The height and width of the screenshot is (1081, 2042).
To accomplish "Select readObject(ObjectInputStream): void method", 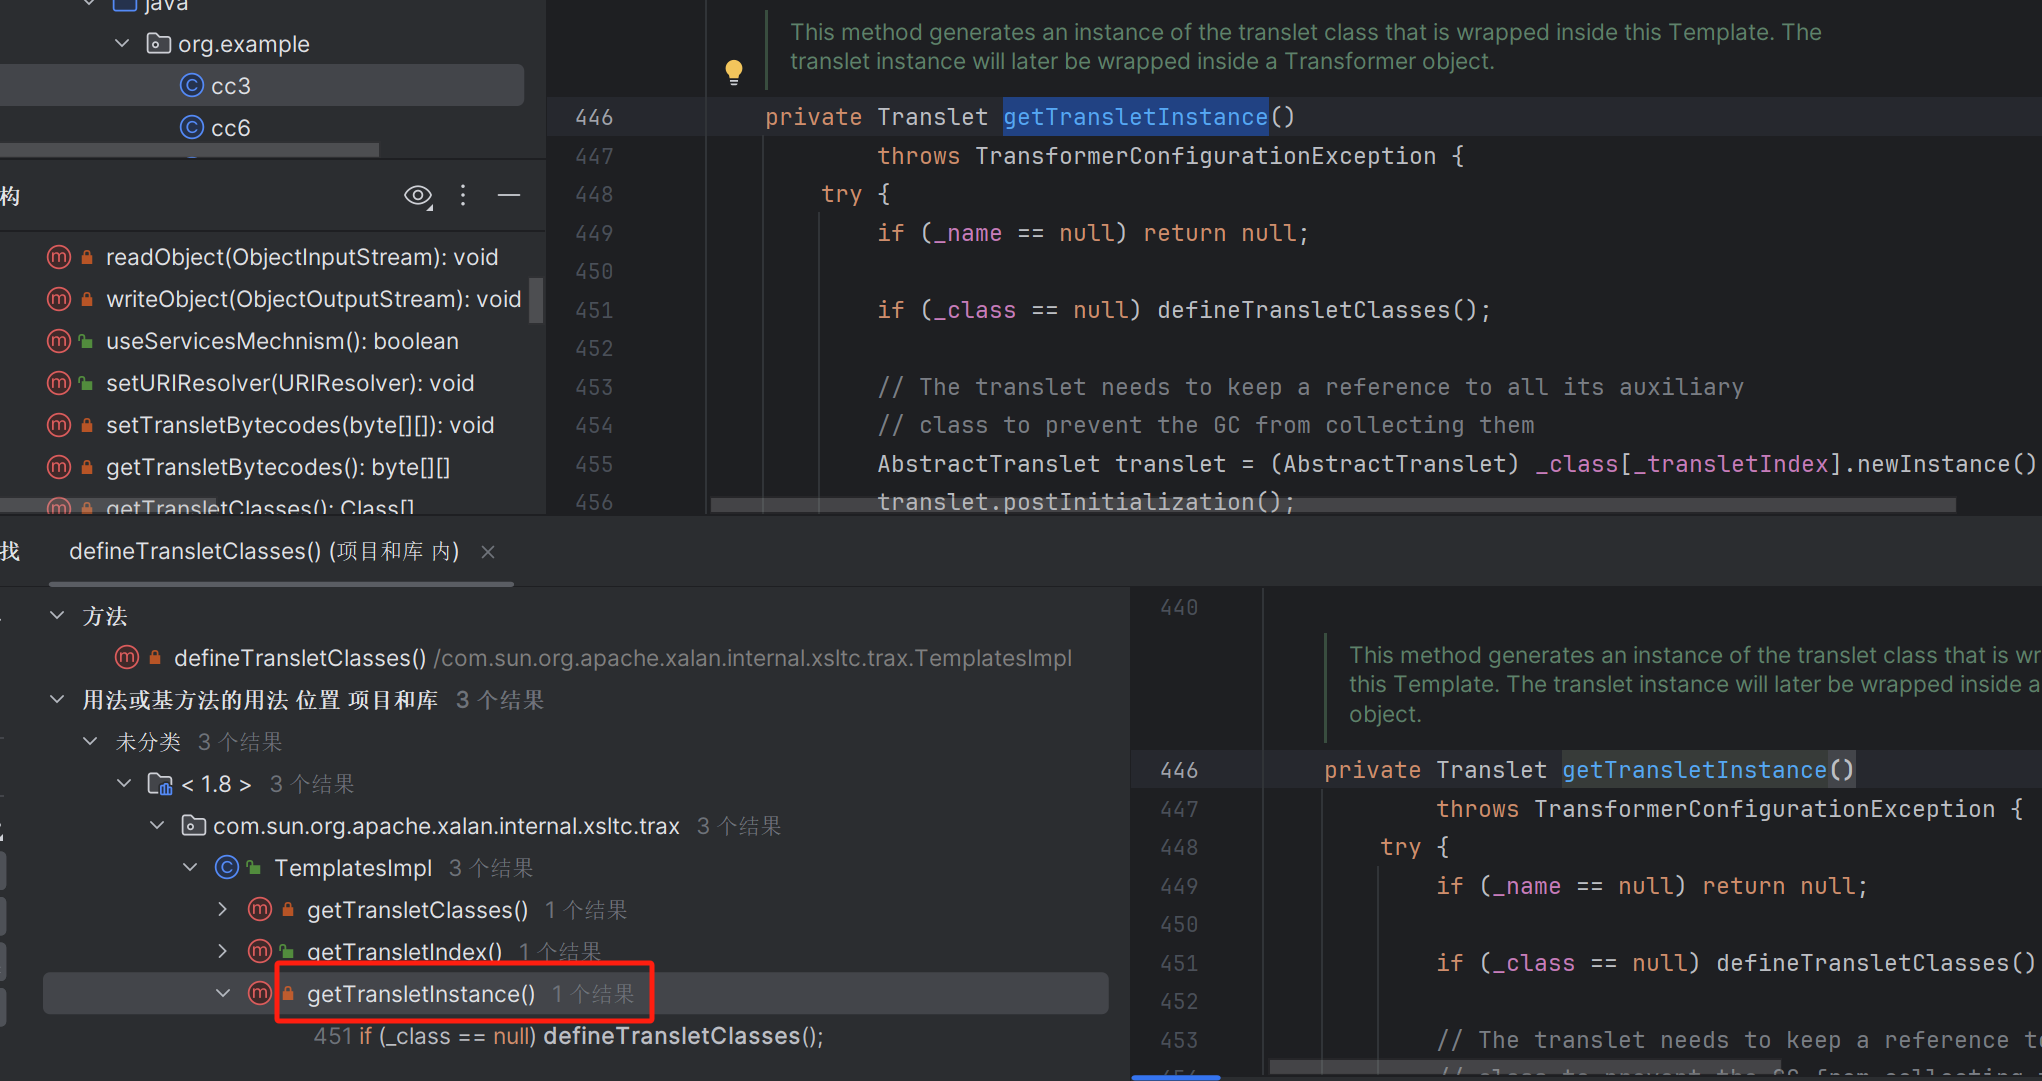I will 302,257.
